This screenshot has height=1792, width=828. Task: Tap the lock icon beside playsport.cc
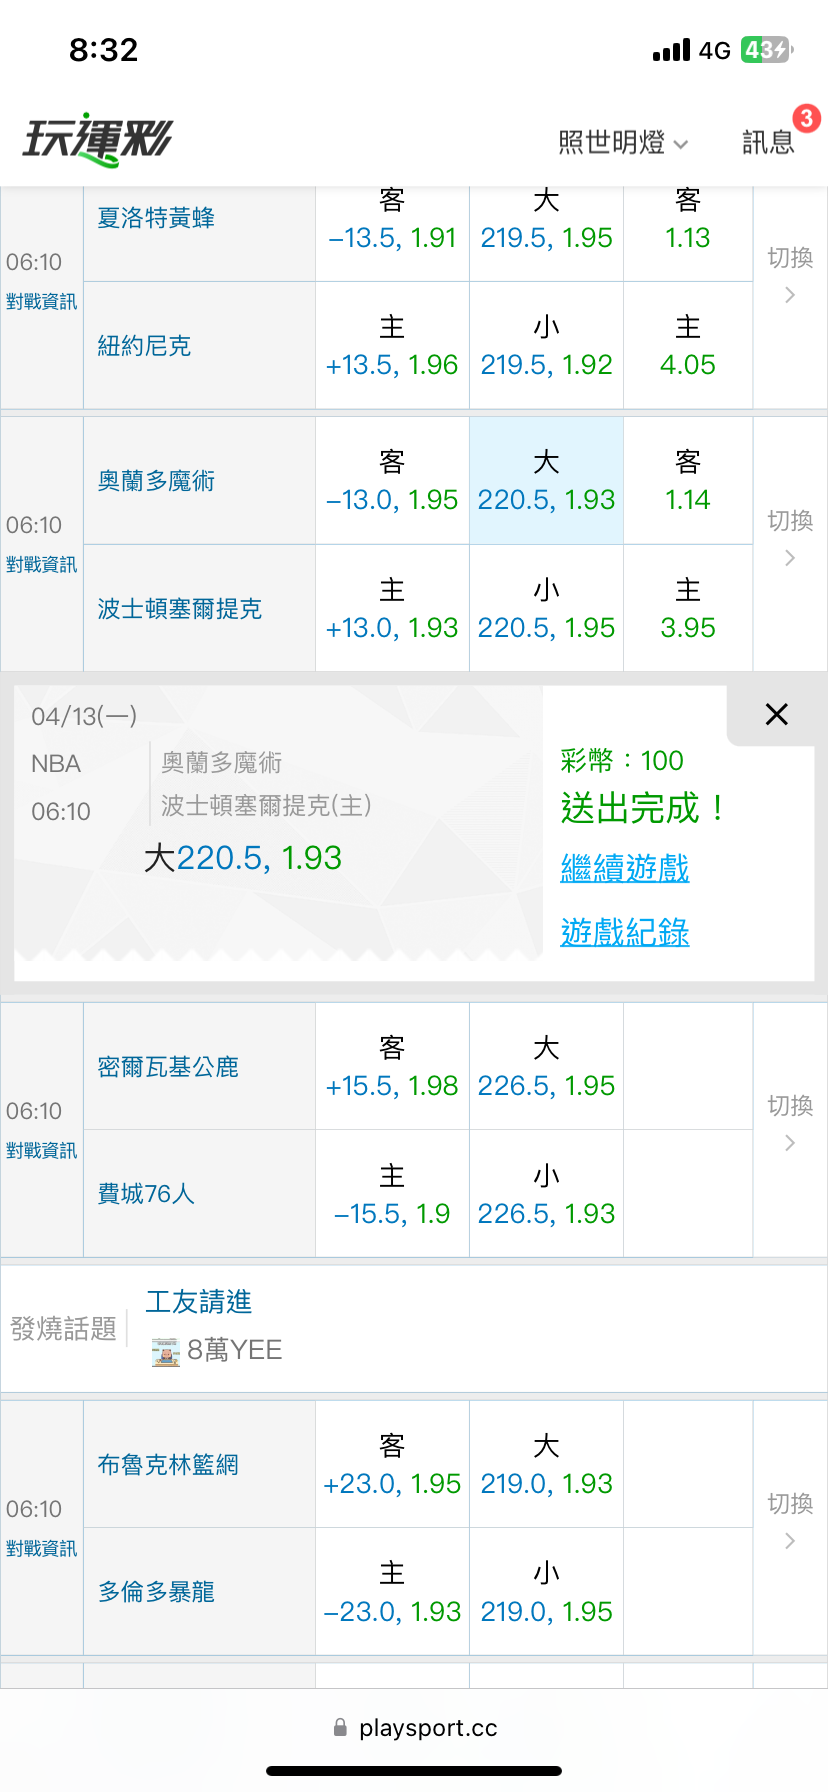tap(340, 1727)
